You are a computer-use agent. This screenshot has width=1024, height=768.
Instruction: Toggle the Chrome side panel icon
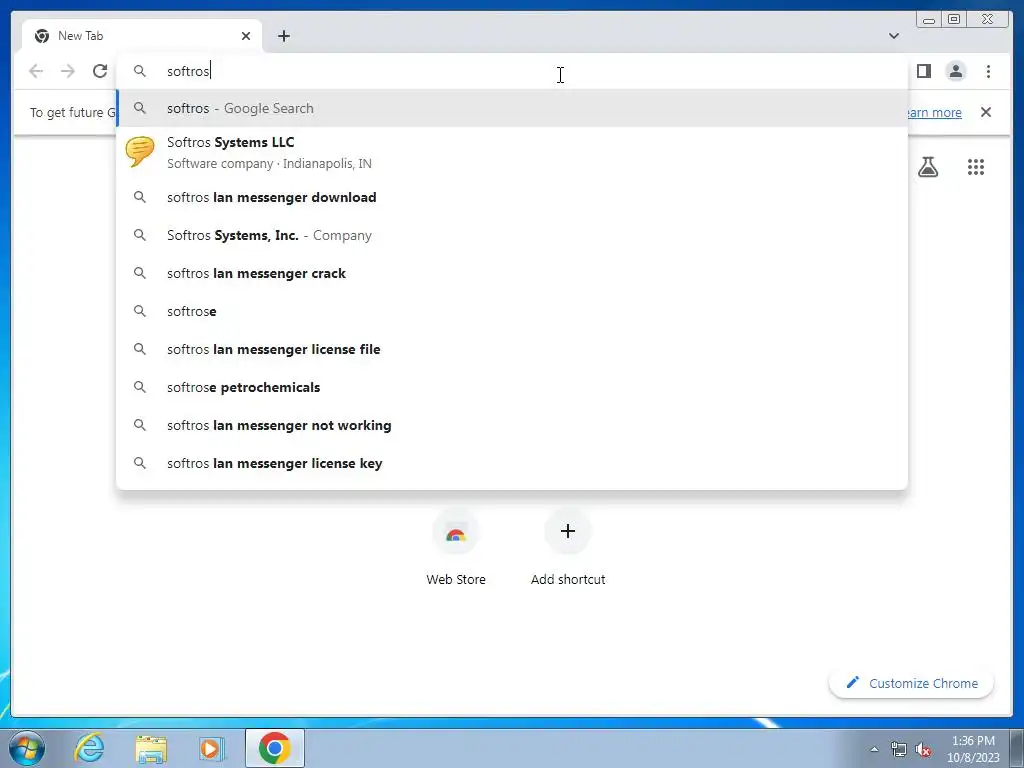click(923, 71)
